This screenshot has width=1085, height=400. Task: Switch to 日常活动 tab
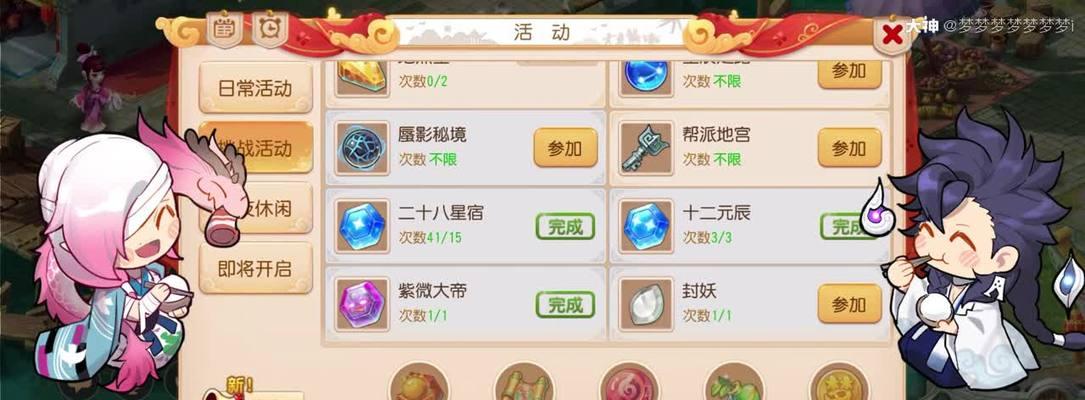[x=255, y=89]
